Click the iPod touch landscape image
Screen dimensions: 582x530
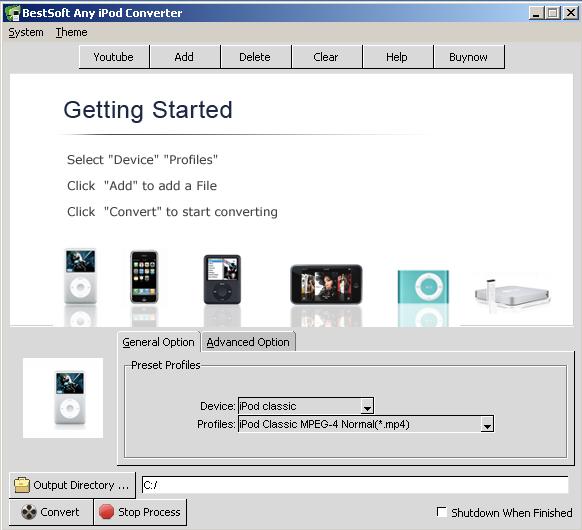click(x=326, y=284)
